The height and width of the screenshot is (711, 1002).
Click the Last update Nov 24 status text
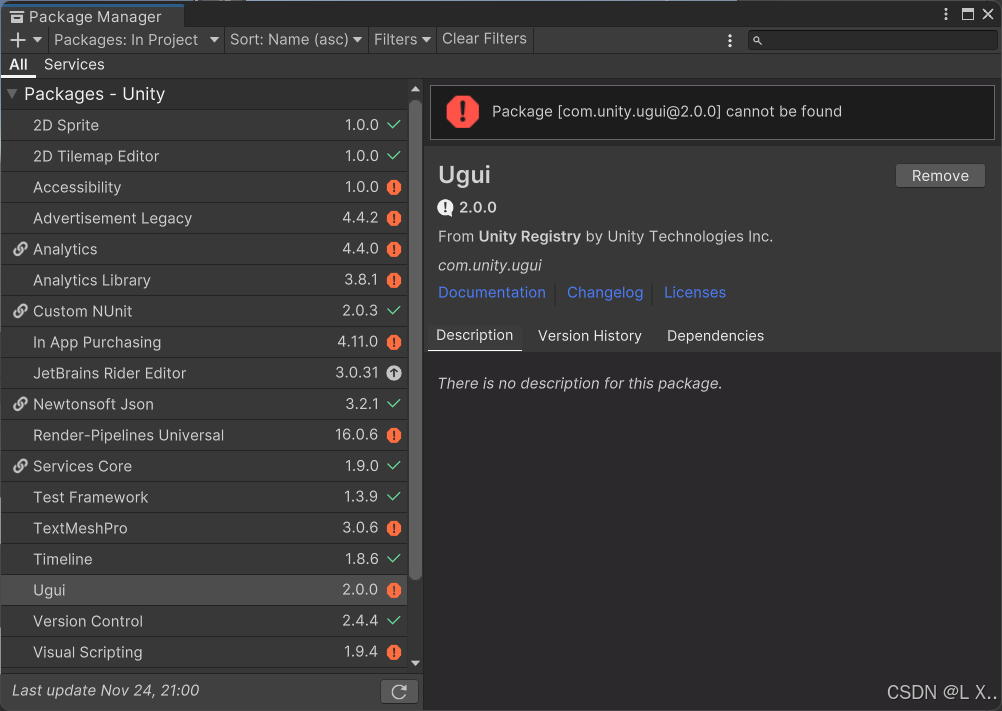[x=105, y=691]
